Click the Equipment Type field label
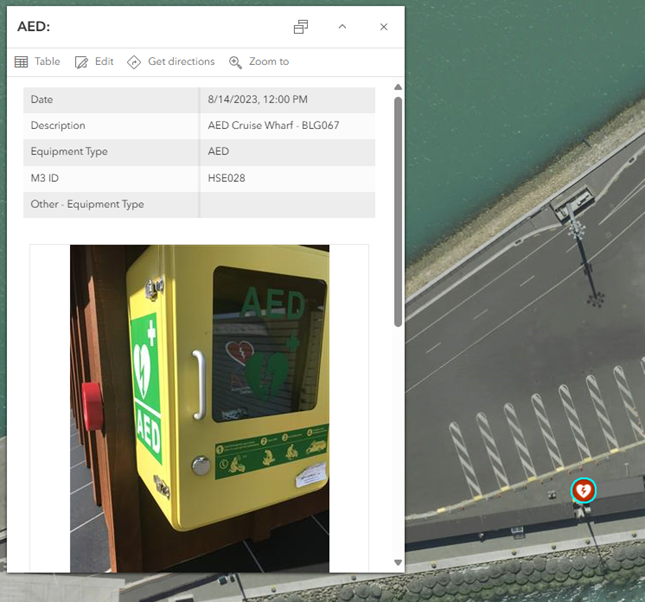 pyautogui.click(x=69, y=152)
